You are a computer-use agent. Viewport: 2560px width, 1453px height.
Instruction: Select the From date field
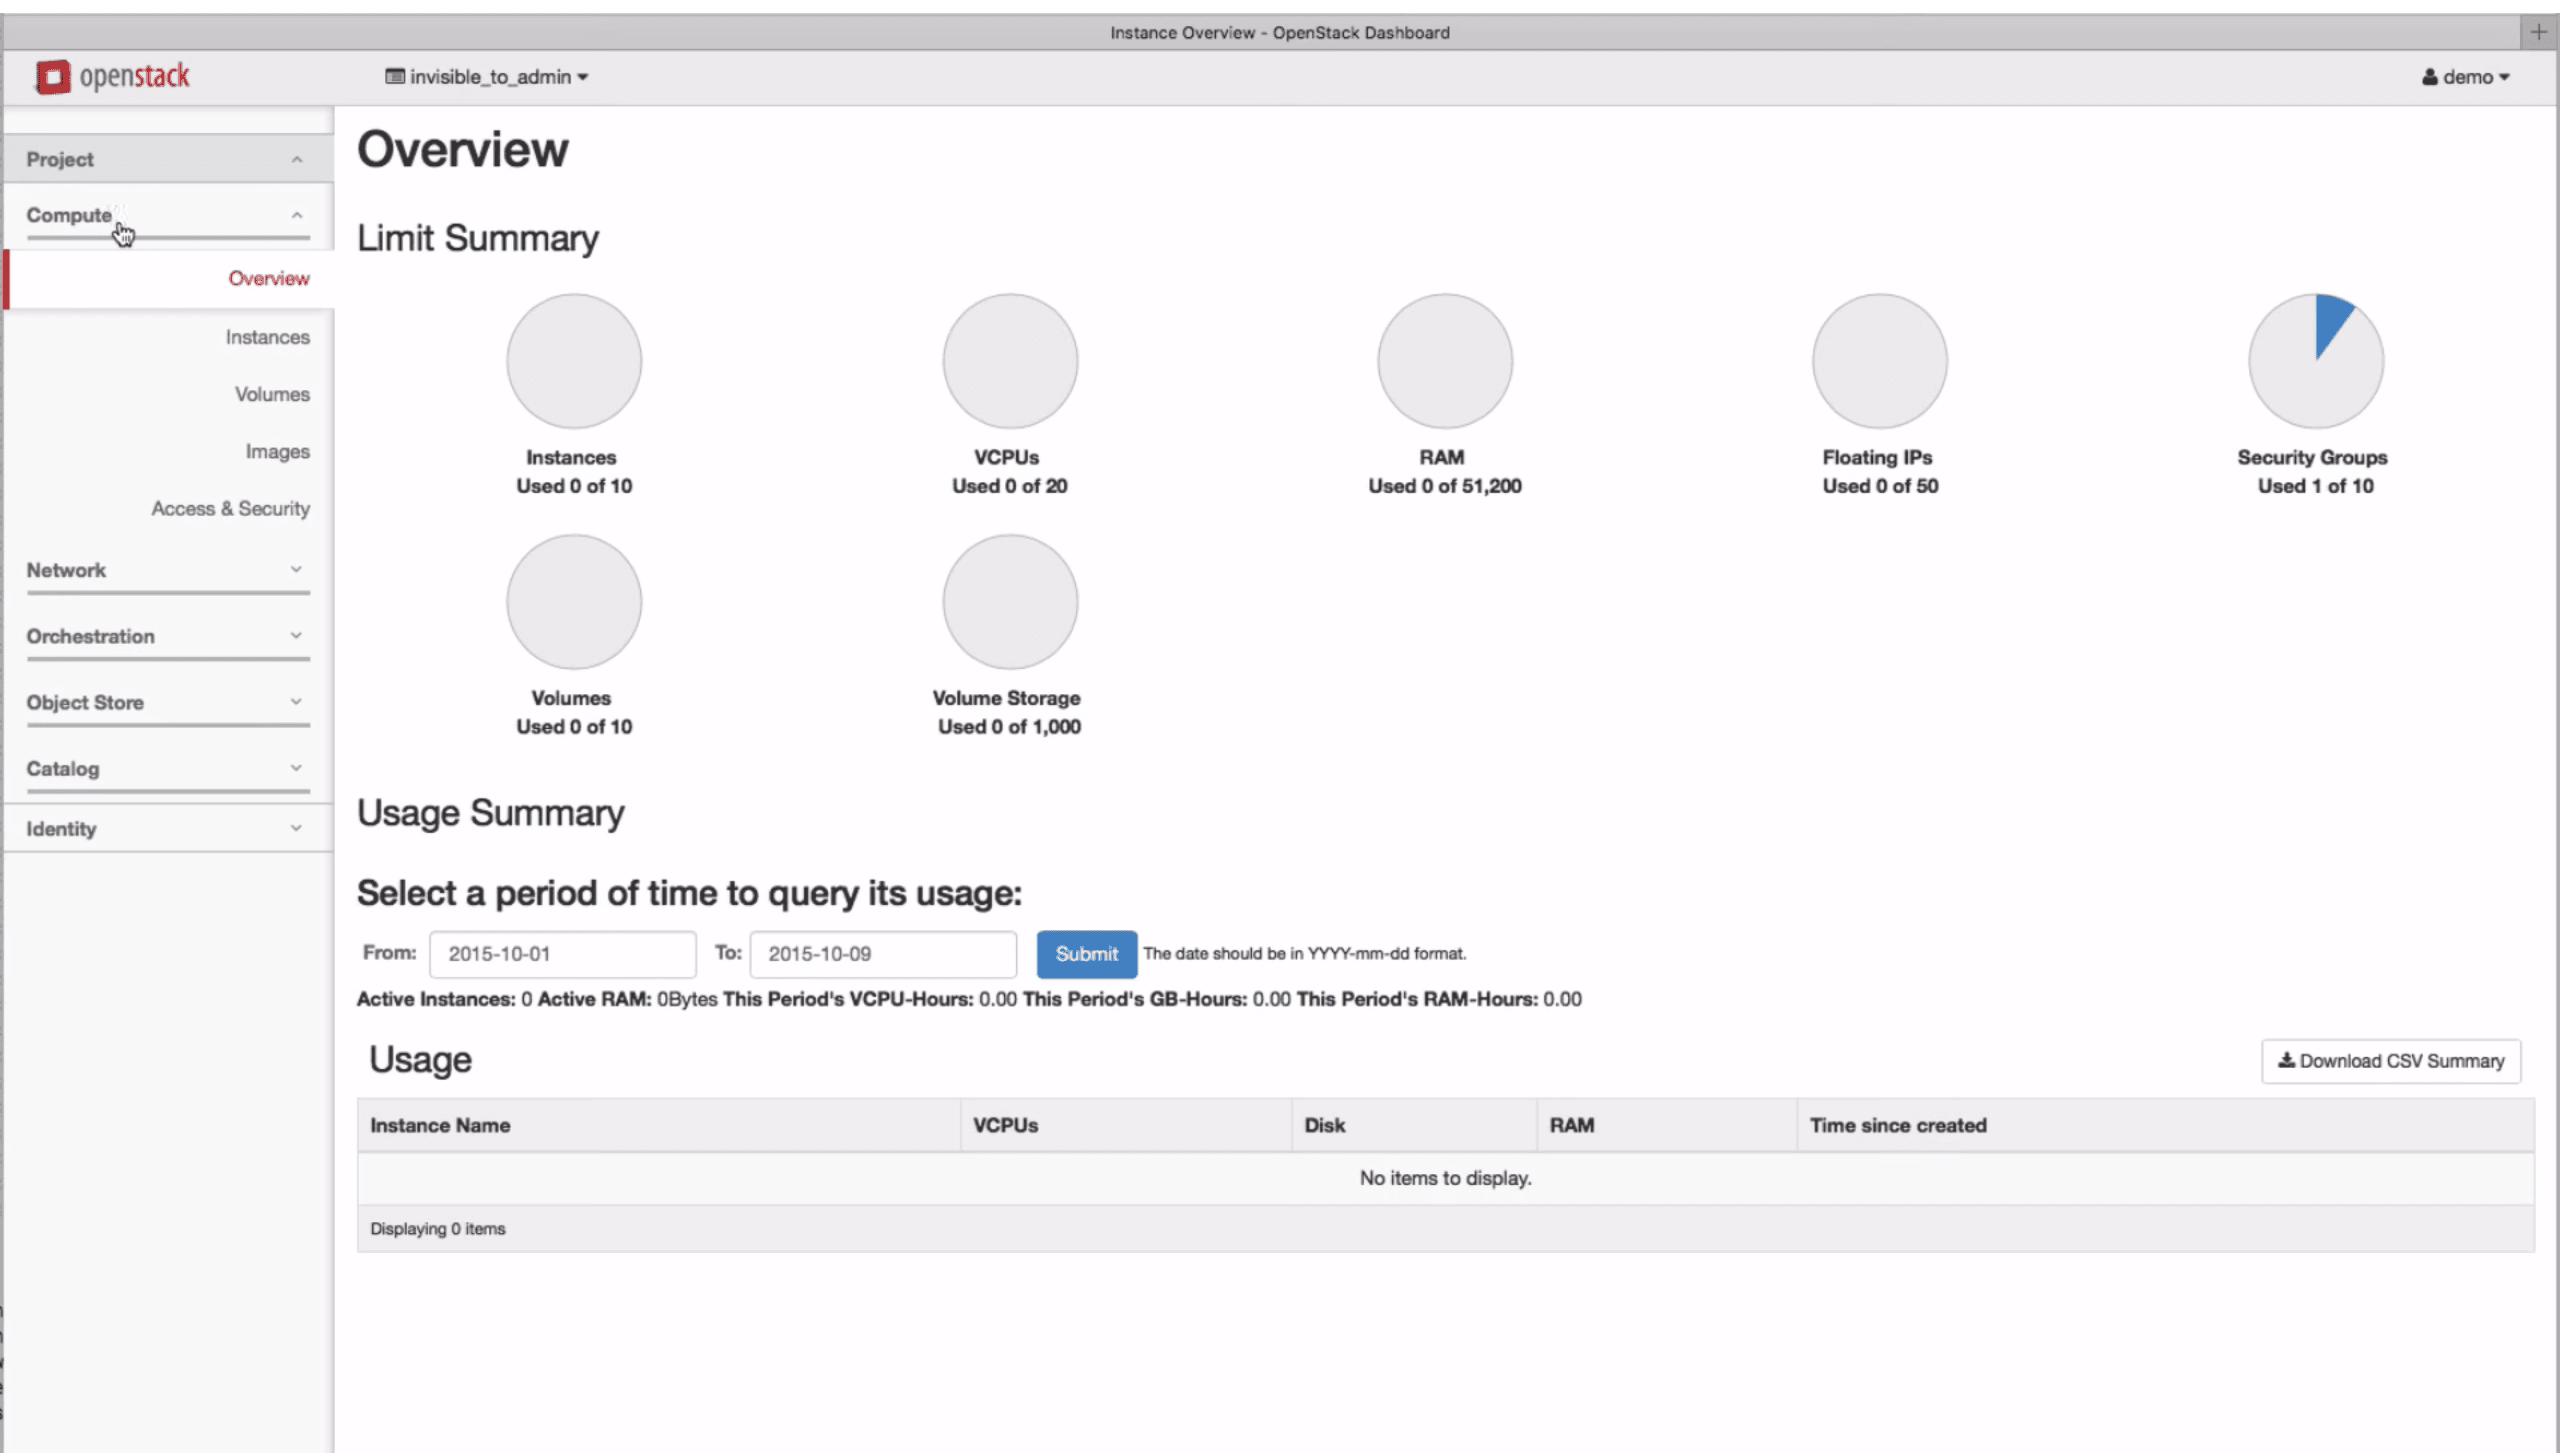coord(562,954)
